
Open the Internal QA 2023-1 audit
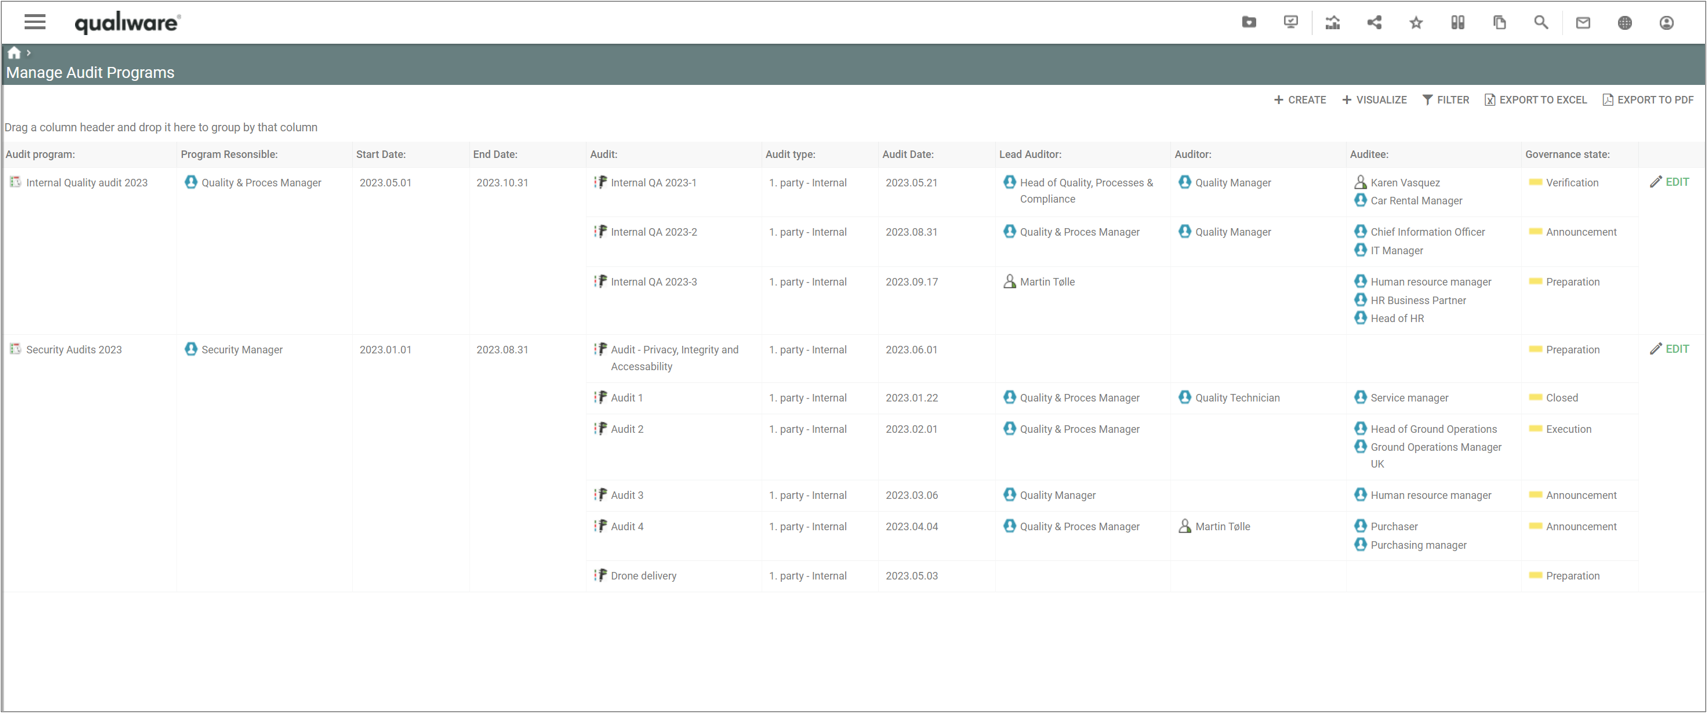pyautogui.click(x=654, y=183)
